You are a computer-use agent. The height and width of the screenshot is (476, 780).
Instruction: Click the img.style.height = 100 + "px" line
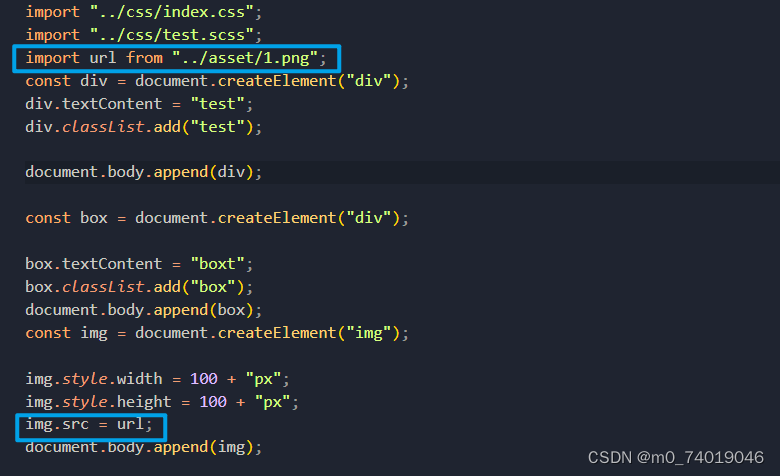pyautogui.click(x=162, y=402)
